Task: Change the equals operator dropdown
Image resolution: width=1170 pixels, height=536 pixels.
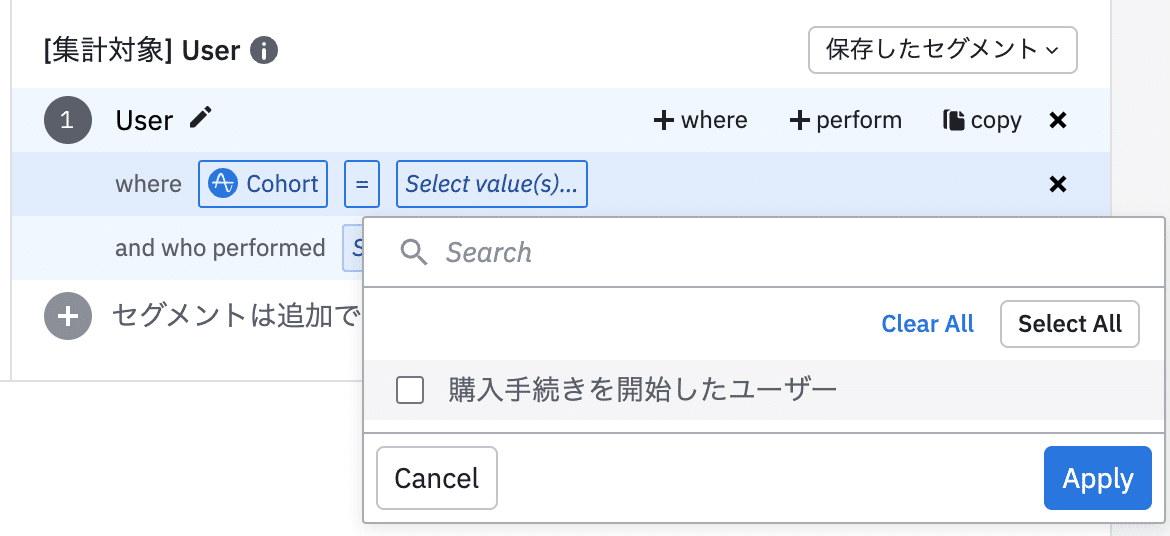Action: tap(362, 184)
